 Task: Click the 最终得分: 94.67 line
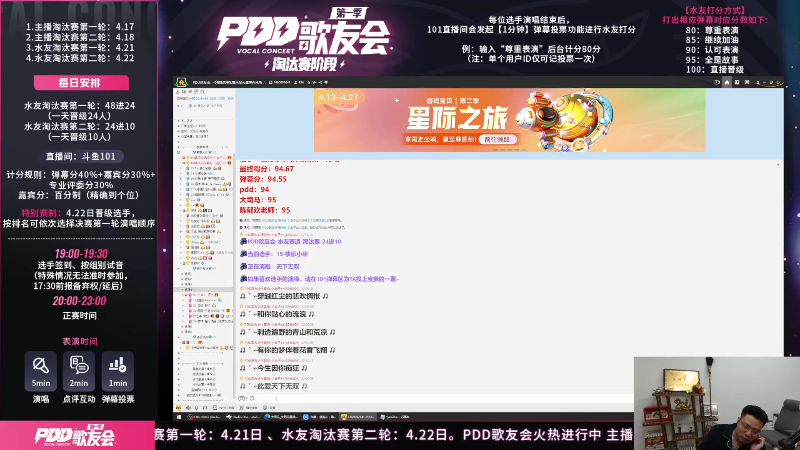point(266,169)
